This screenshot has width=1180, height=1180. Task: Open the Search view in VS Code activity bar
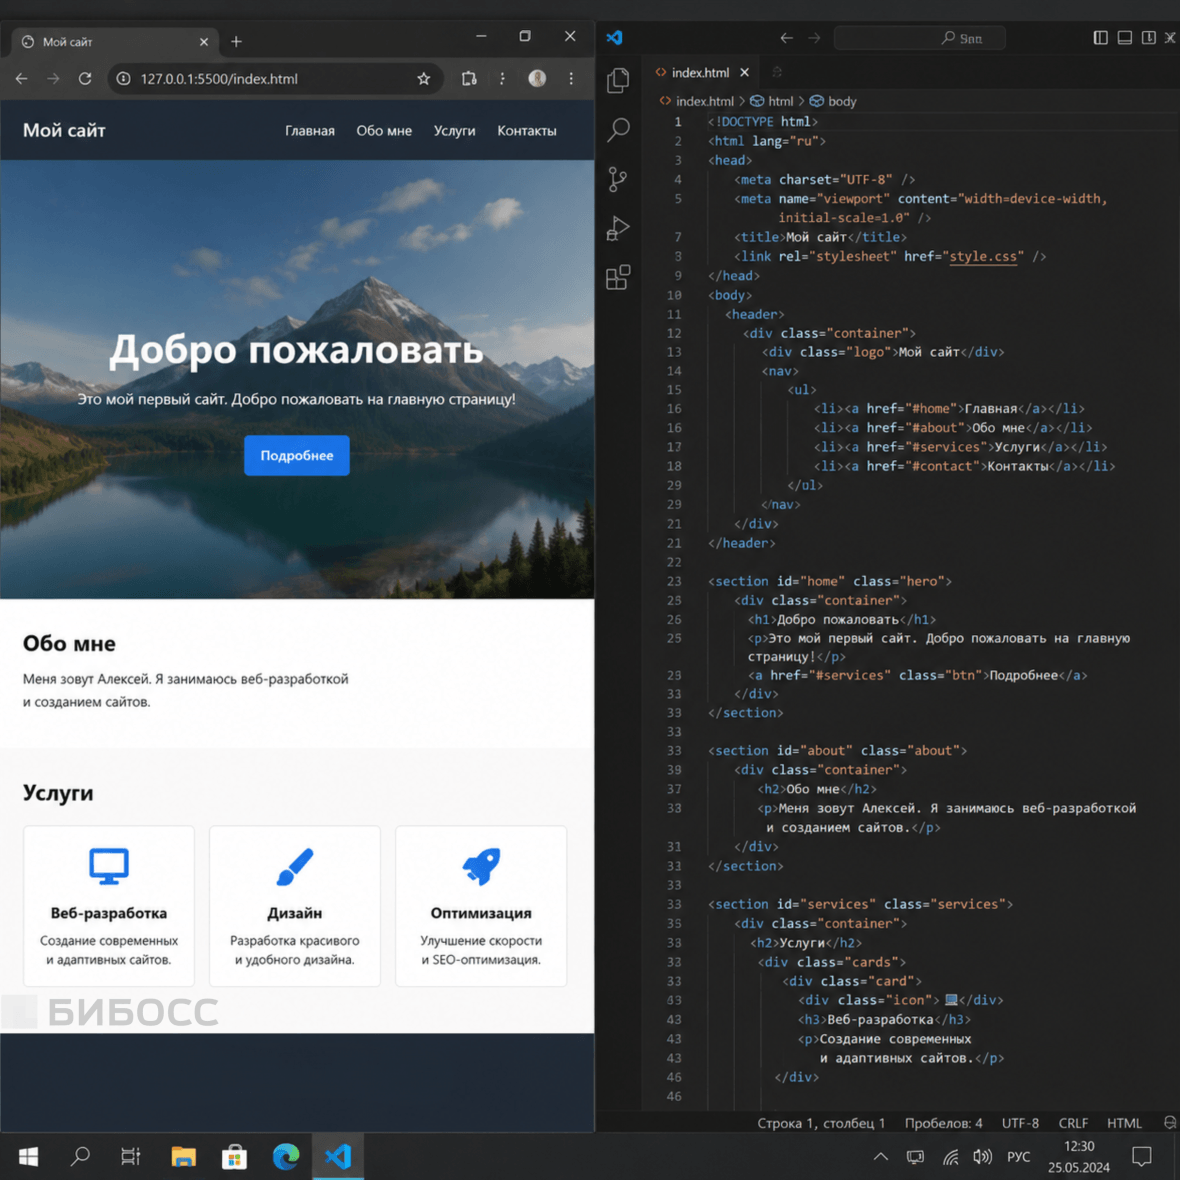pyautogui.click(x=618, y=130)
